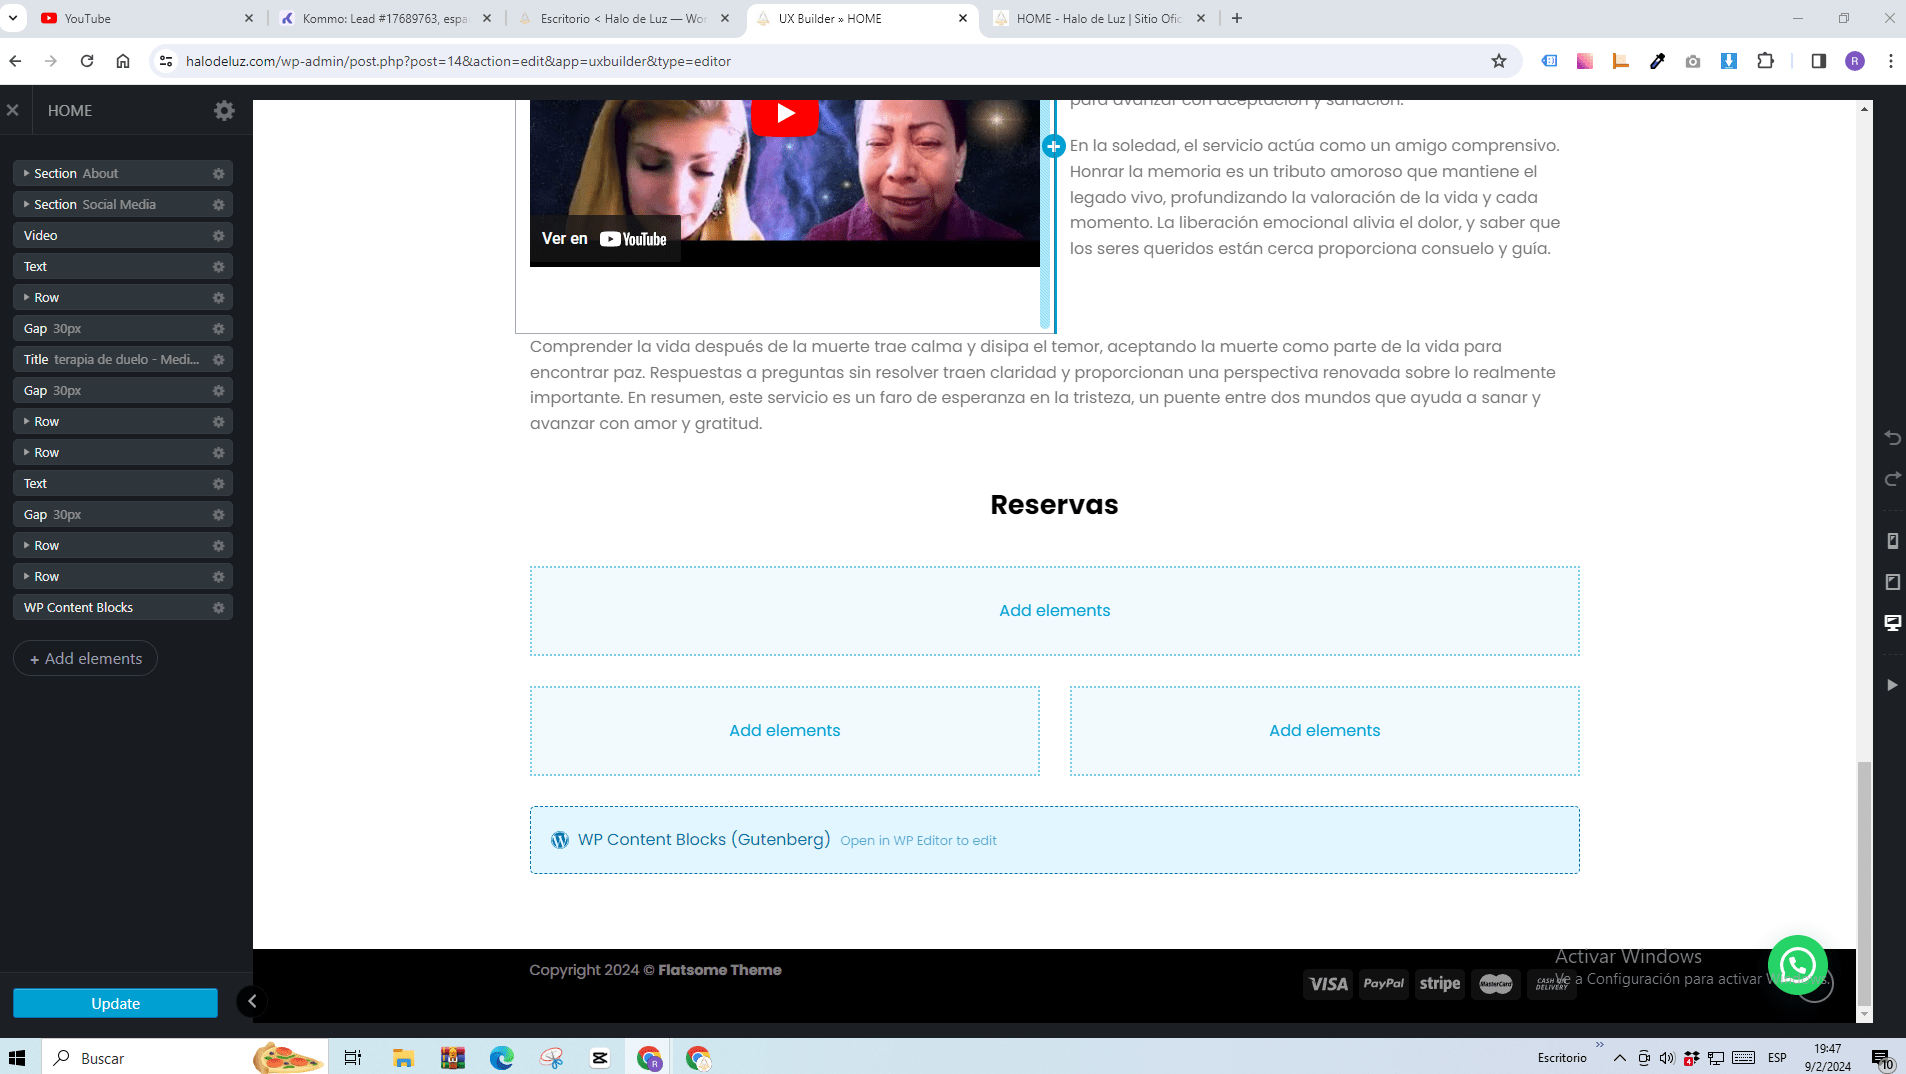The height and width of the screenshot is (1074, 1906).
Task: Open the Chrome side panel icon
Action: pyautogui.click(x=1818, y=61)
